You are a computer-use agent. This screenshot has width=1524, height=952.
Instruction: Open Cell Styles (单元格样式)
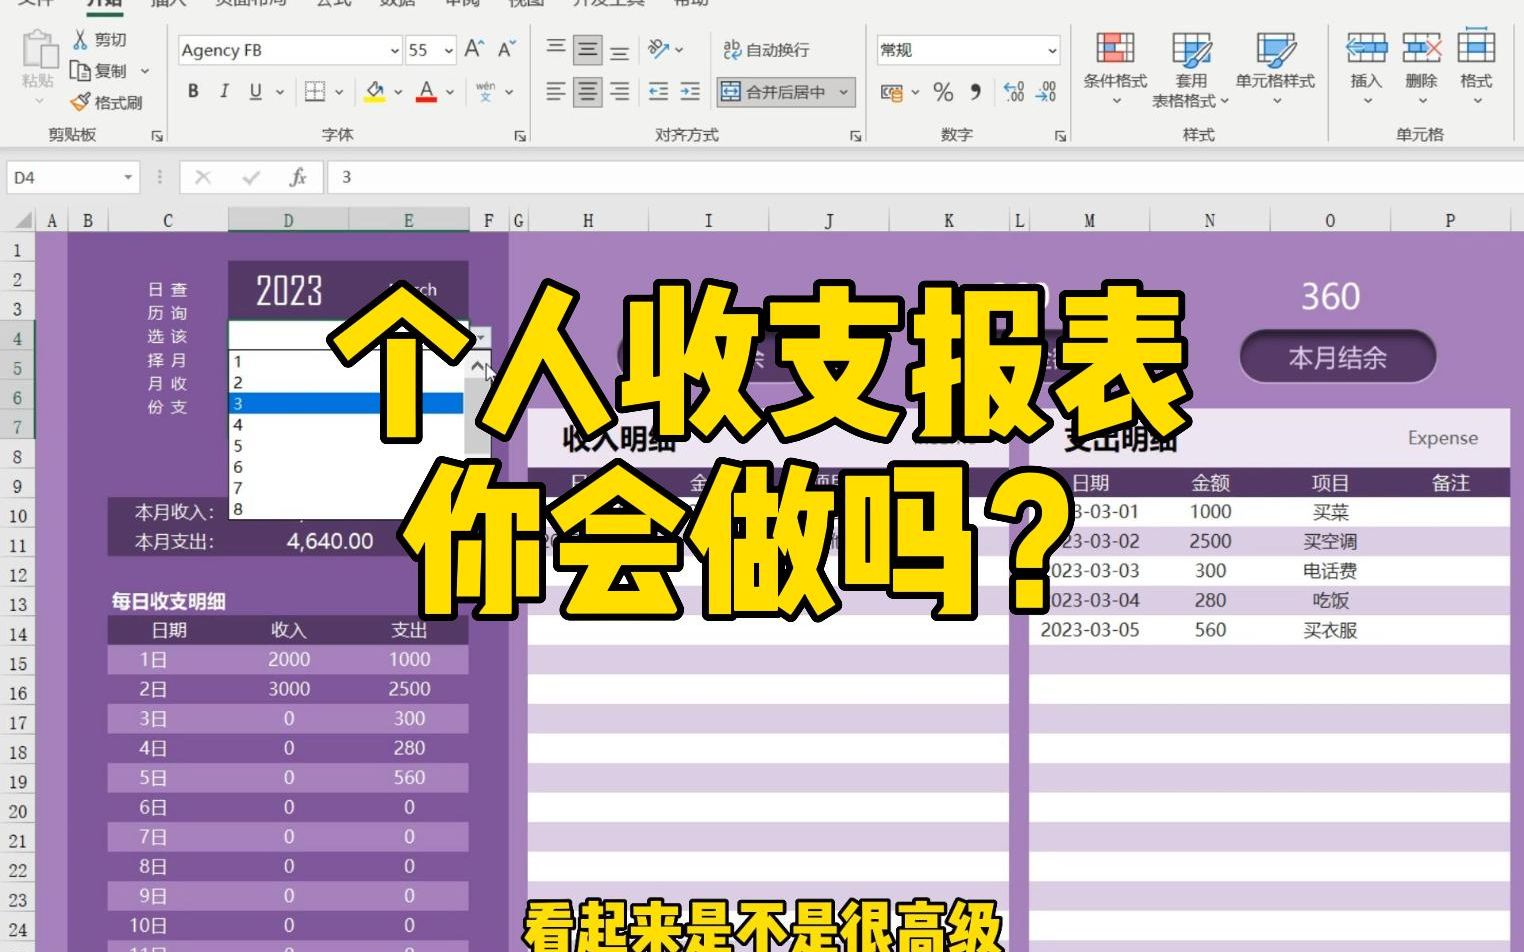point(1275,68)
